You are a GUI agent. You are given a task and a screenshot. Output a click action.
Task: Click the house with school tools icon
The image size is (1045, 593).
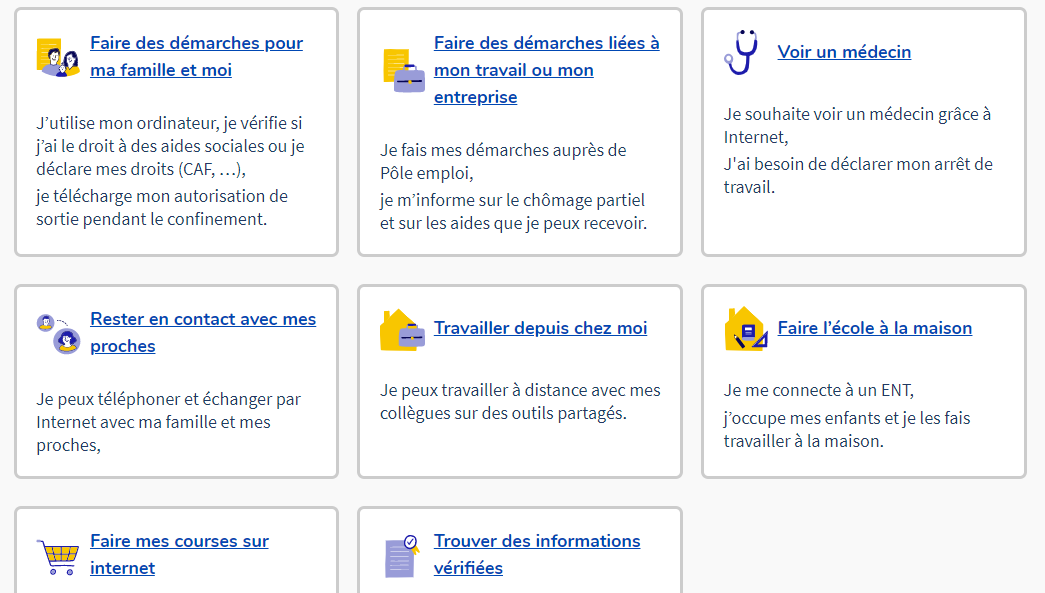pos(746,329)
